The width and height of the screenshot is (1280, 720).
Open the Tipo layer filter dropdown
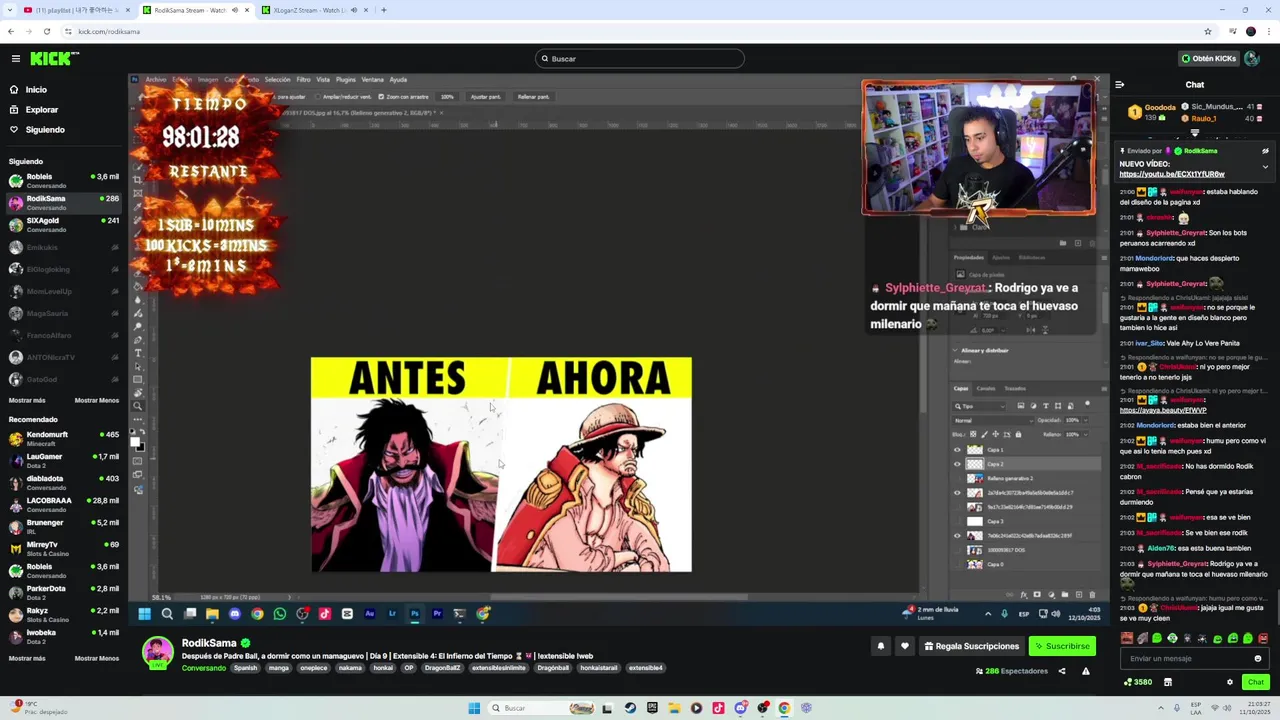979,406
